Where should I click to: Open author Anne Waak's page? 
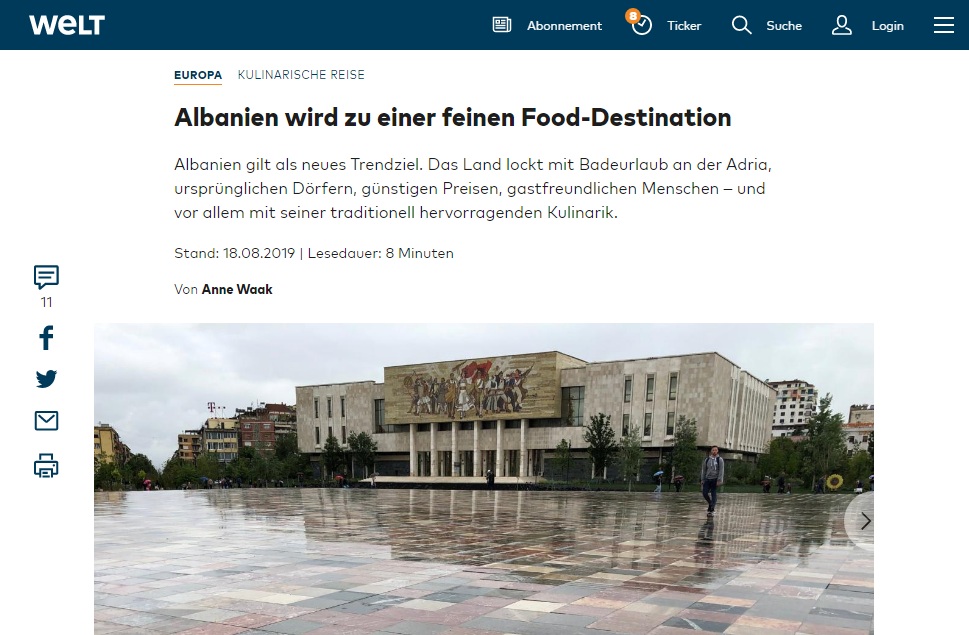(x=237, y=289)
